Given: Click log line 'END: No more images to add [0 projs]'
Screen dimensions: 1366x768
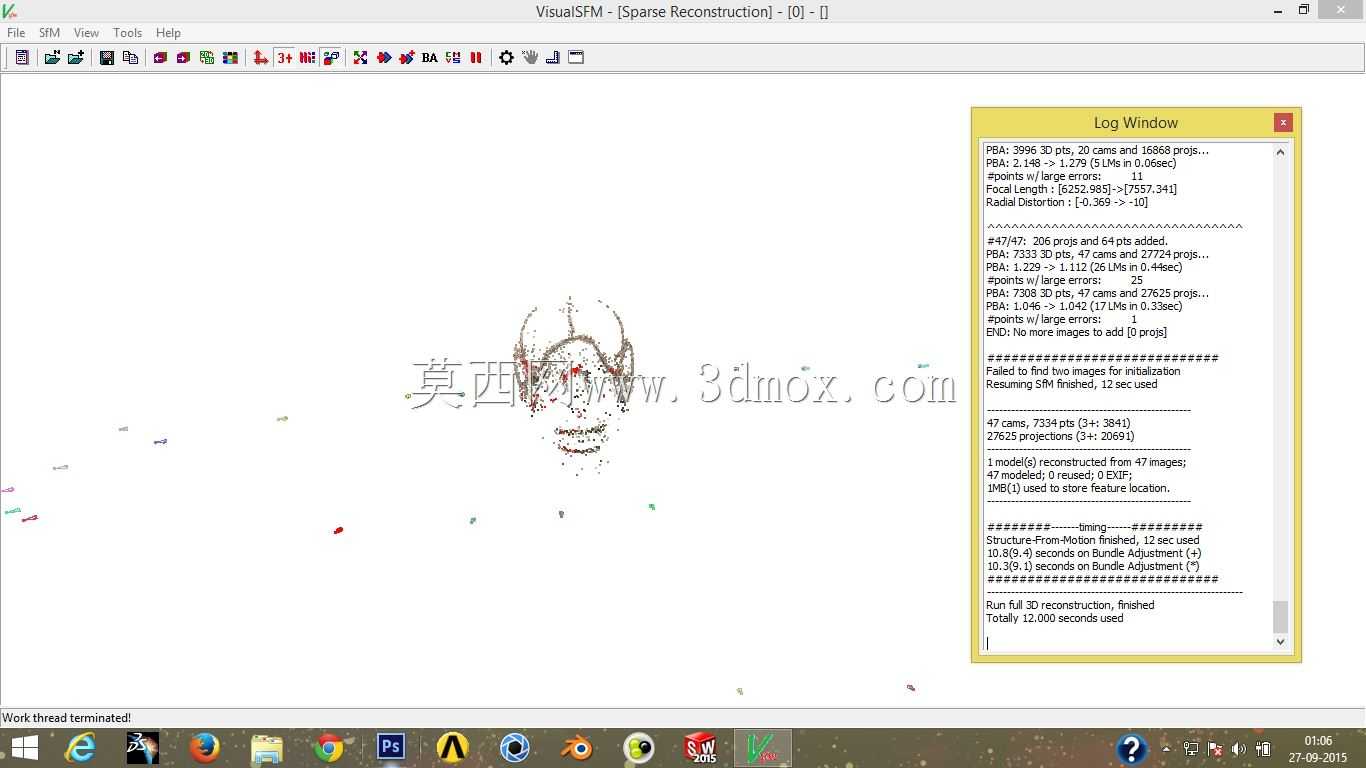Looking at the screenshot, I should tap(1076, 332).
